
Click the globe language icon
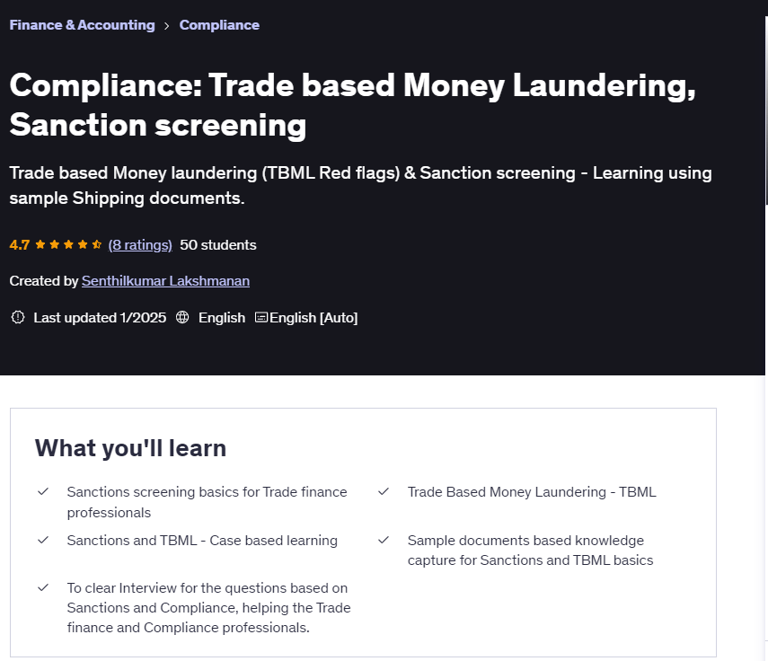182,317
